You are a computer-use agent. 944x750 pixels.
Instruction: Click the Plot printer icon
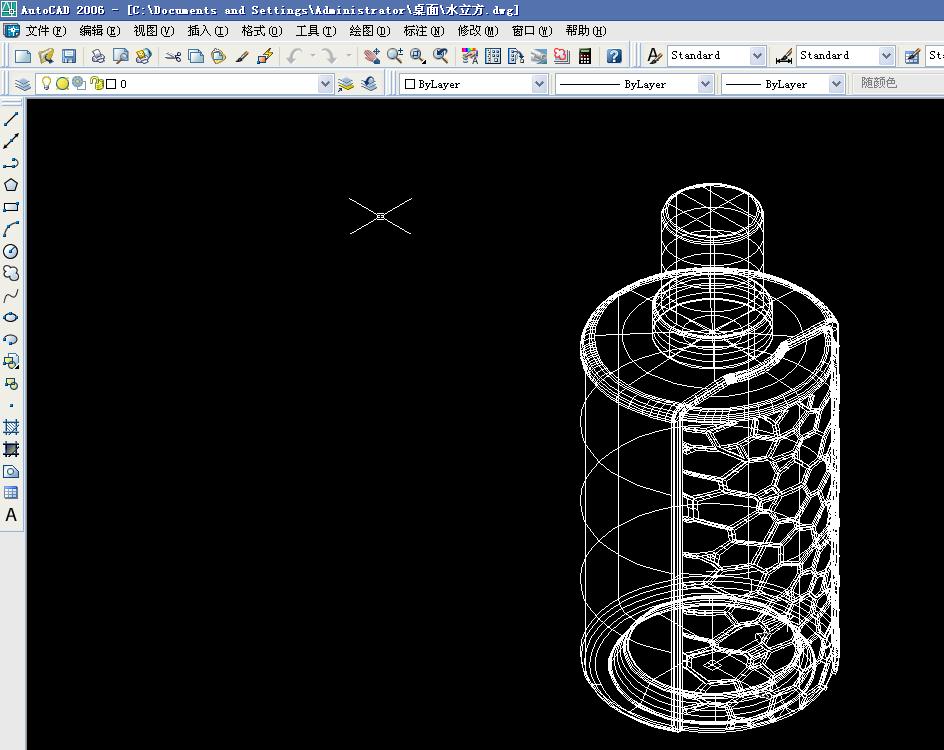point(98,56)
